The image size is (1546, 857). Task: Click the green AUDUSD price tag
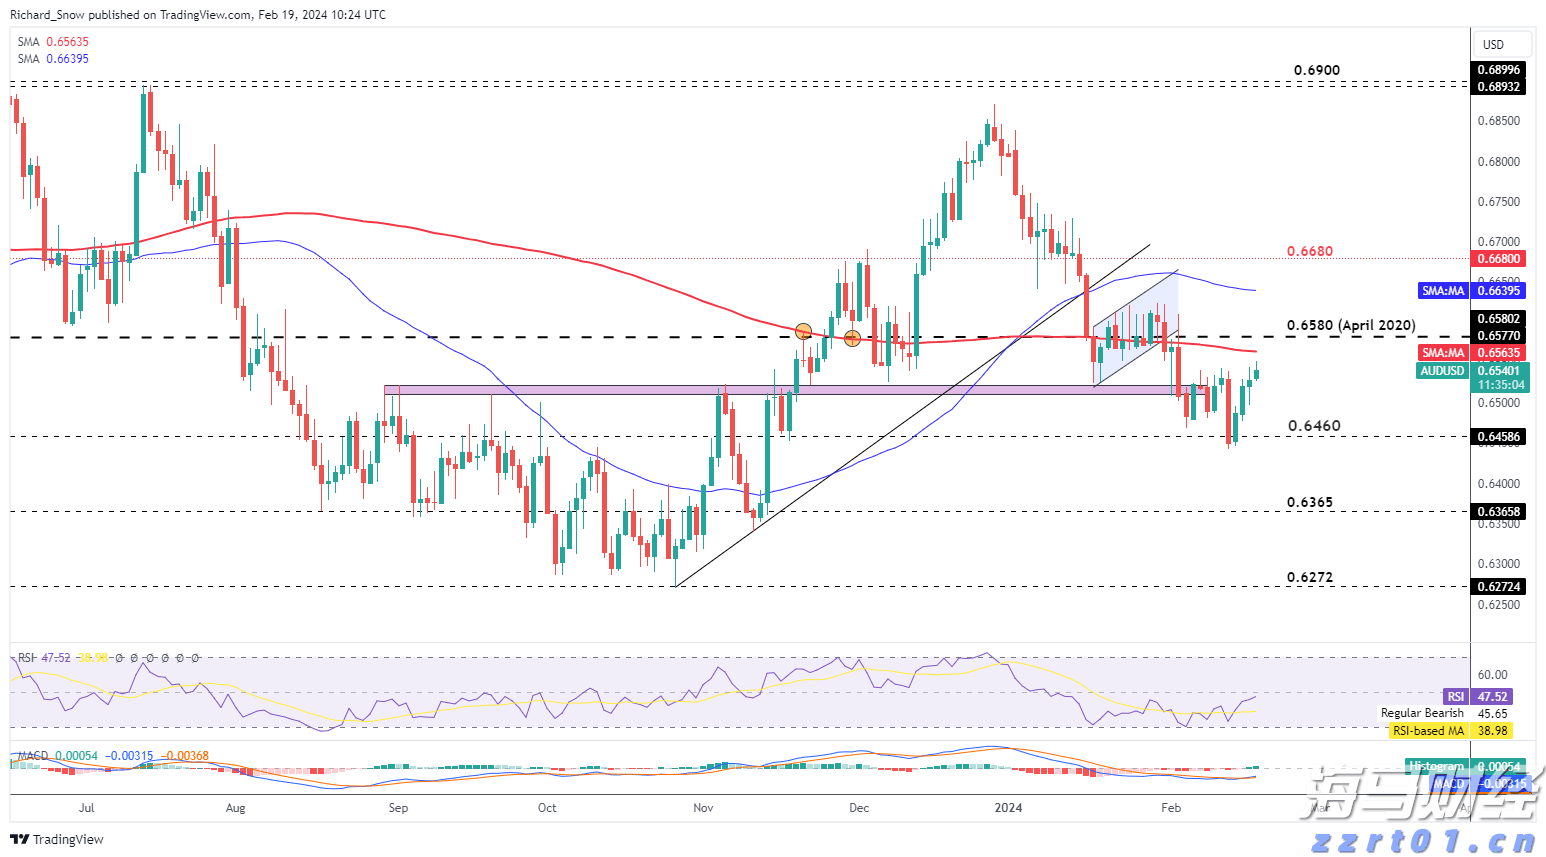click(1443, 371)
